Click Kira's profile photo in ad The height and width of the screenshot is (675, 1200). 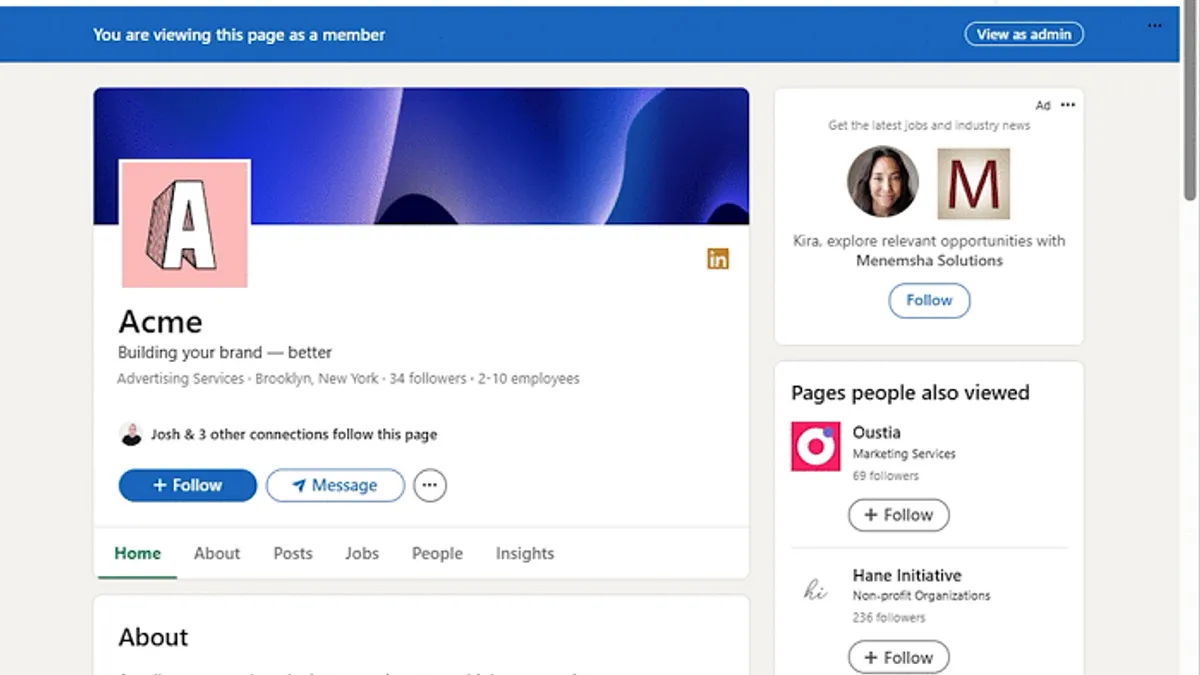883,182
